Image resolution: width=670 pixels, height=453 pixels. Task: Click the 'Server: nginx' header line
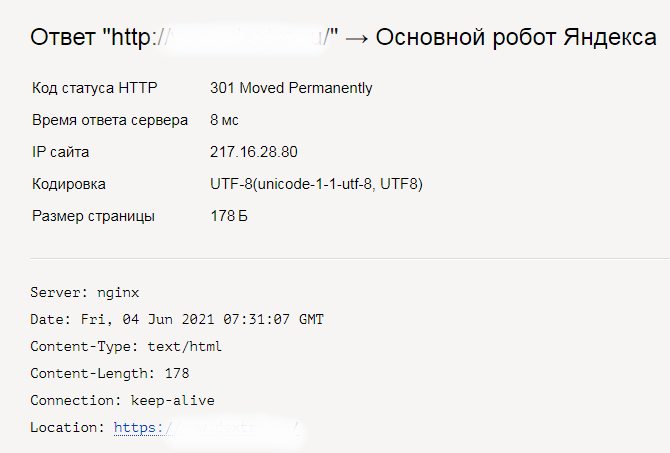click(85, 293)
